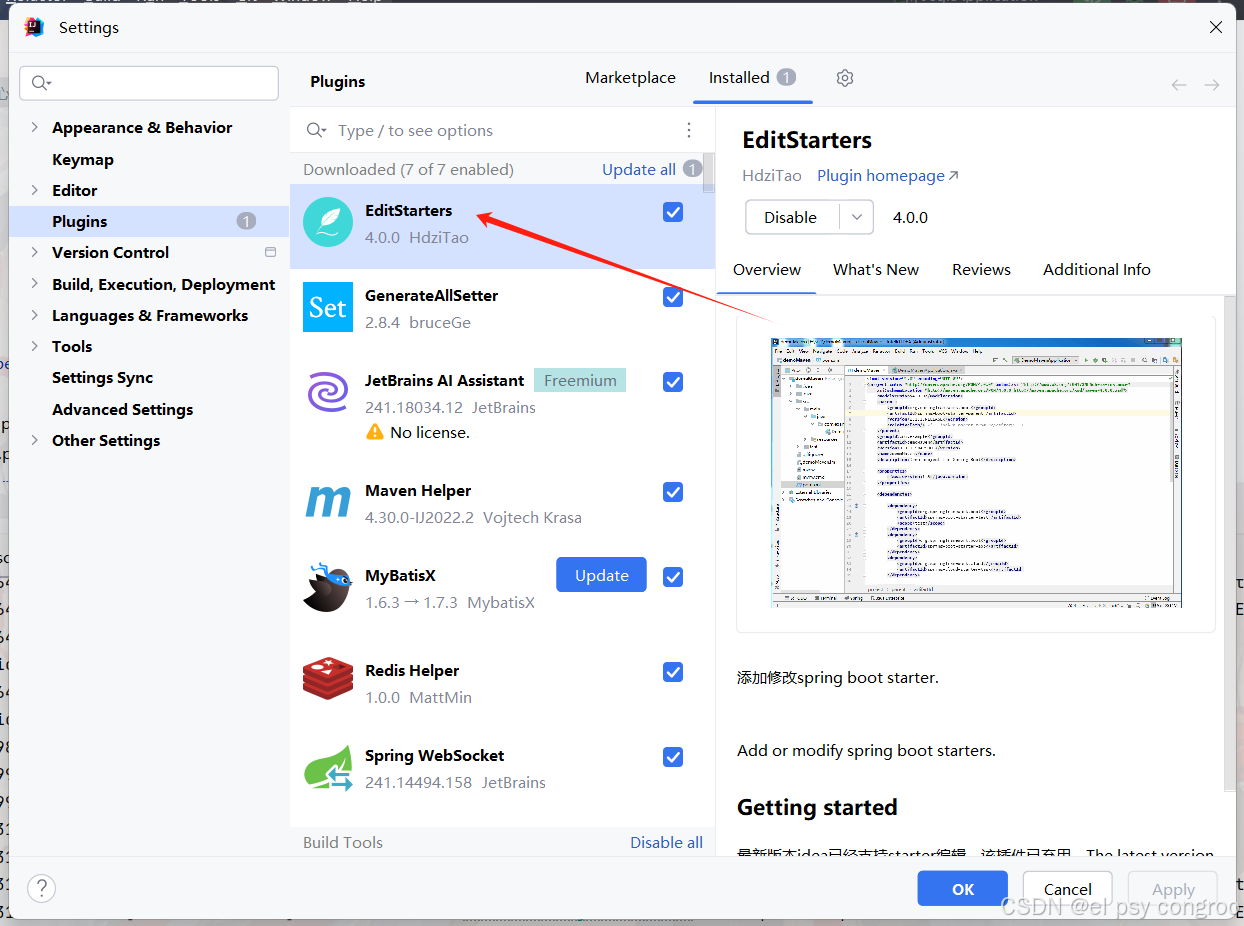Click the plugin list search magnifier icon
1244x926 pixels.
(x=316, y=130)
